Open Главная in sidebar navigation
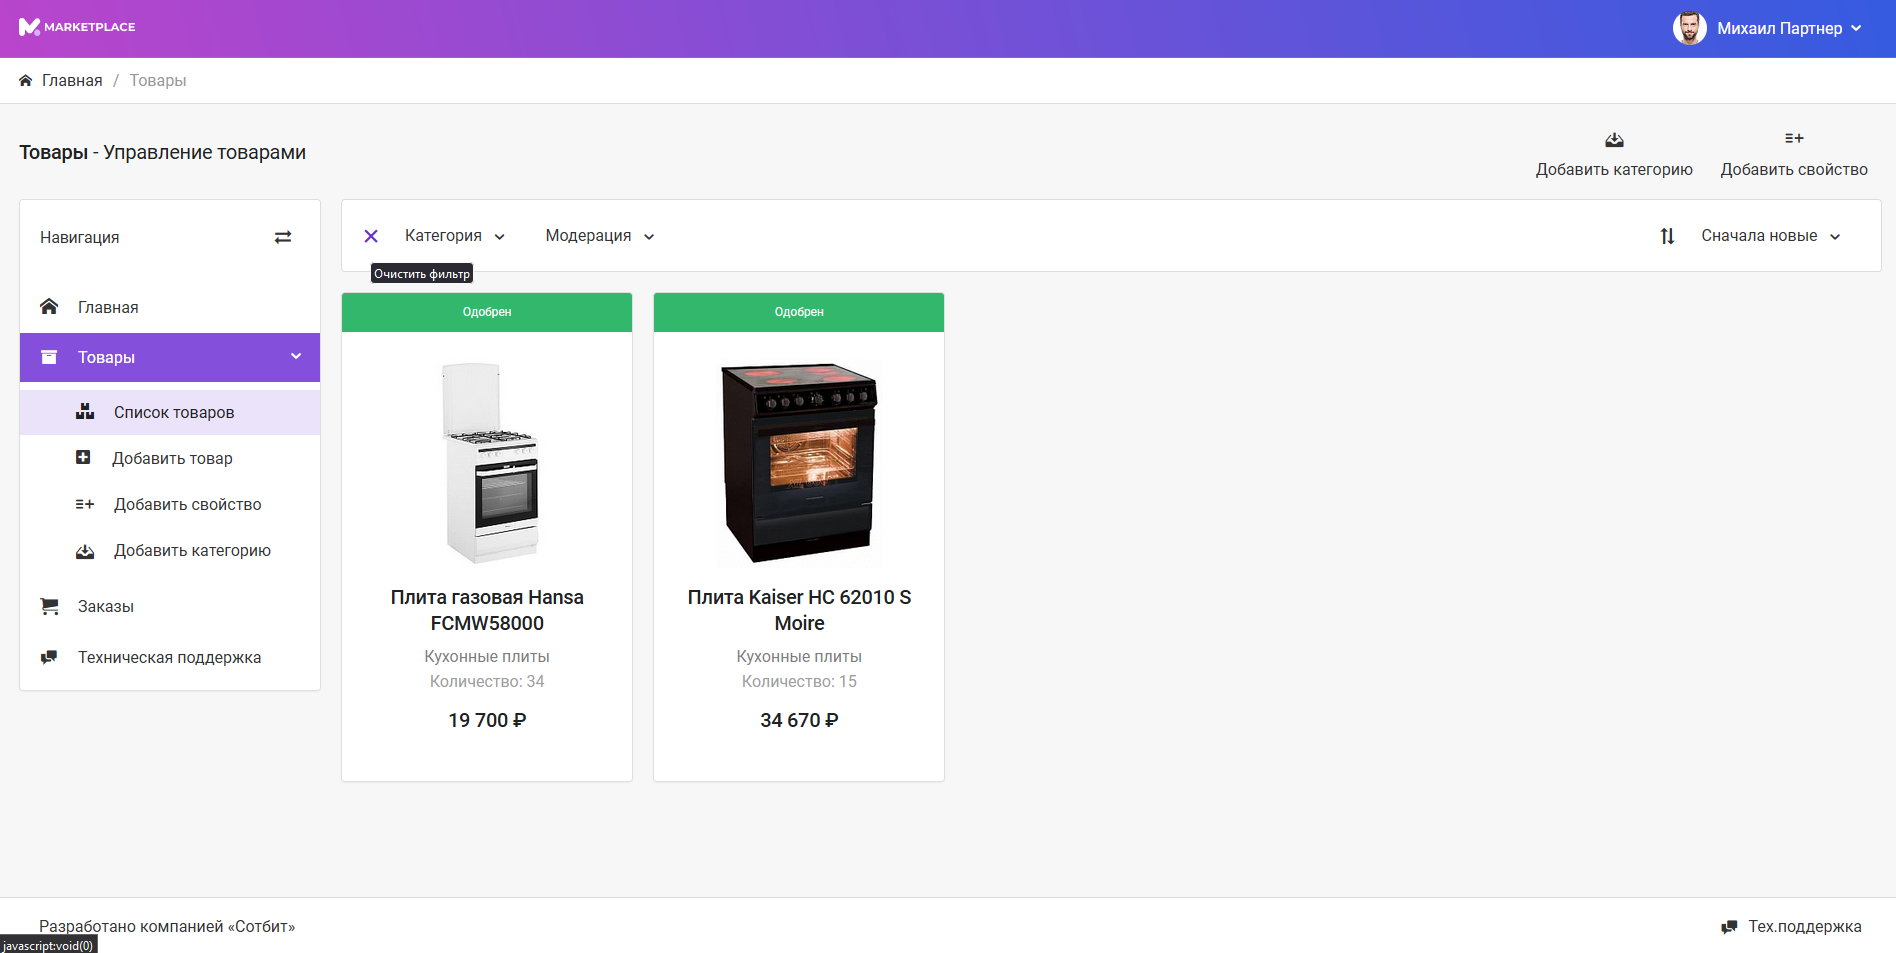 point(108,307)
